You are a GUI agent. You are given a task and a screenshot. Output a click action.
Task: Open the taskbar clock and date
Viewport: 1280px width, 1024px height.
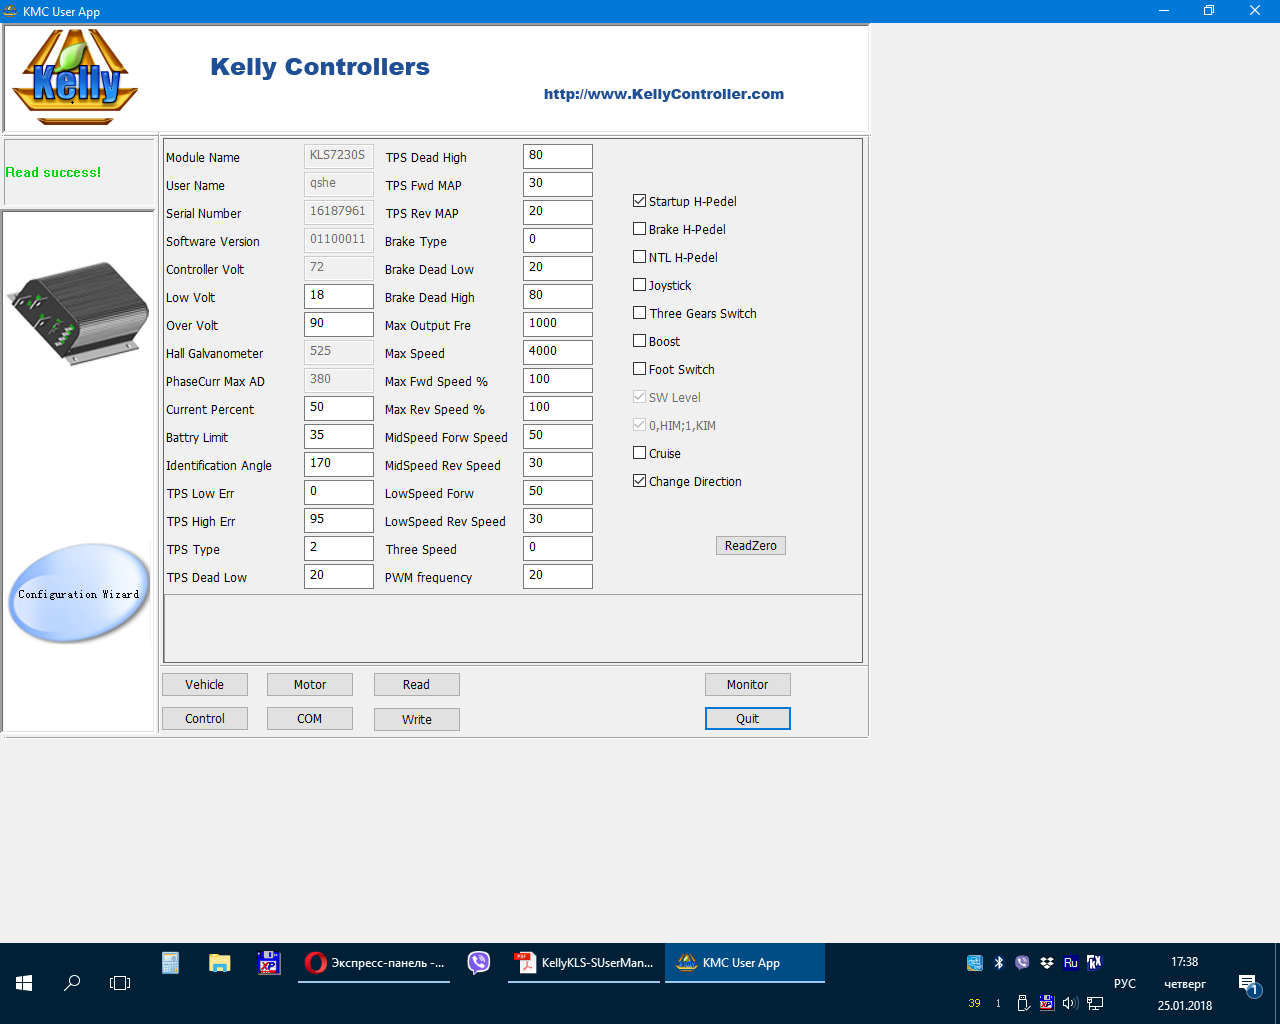tap(1185, 984)
